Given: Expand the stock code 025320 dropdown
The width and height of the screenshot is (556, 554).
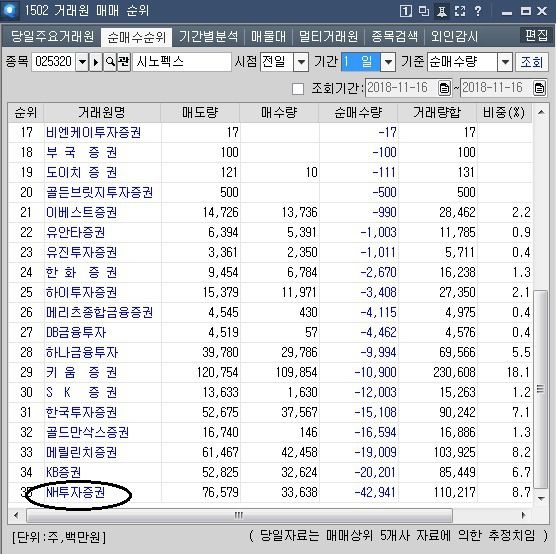Looking at the screenshot, I should point(82,62).
